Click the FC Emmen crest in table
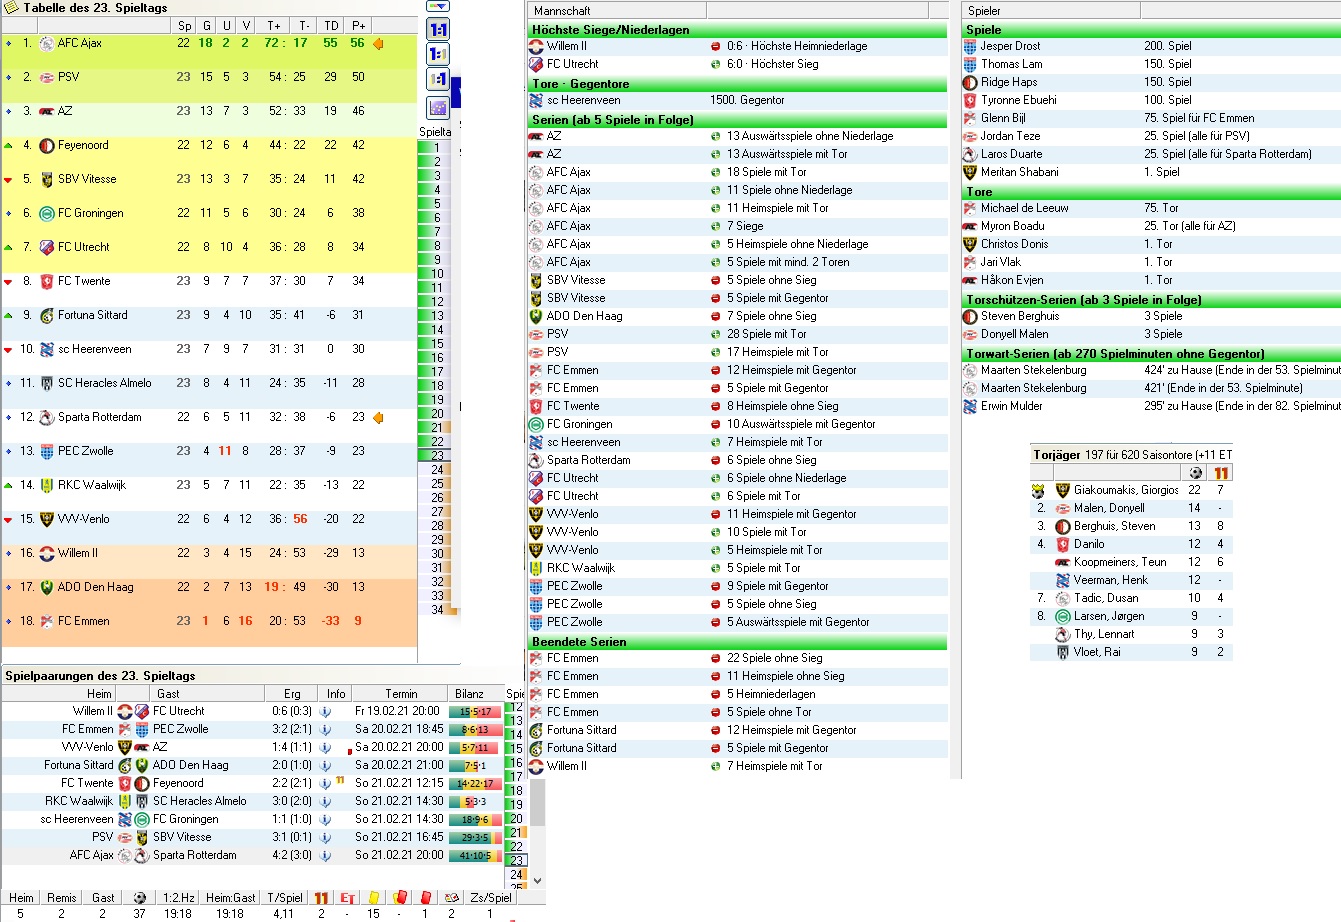Screen dimensions: 1341x922 [x=46, y=622]
